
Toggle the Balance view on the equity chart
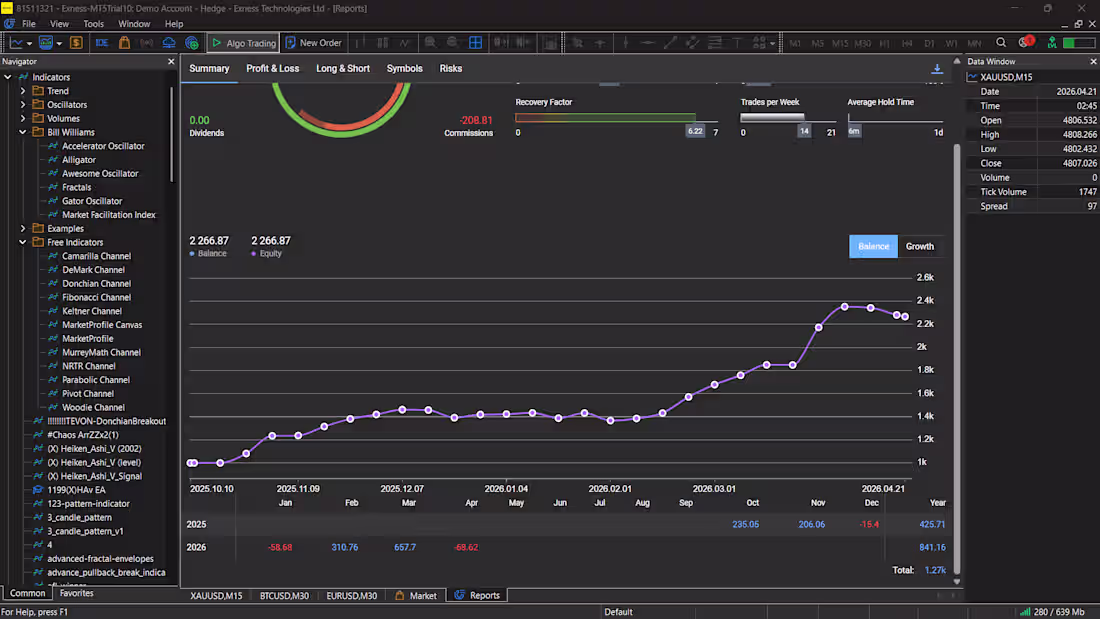point(873,246)
